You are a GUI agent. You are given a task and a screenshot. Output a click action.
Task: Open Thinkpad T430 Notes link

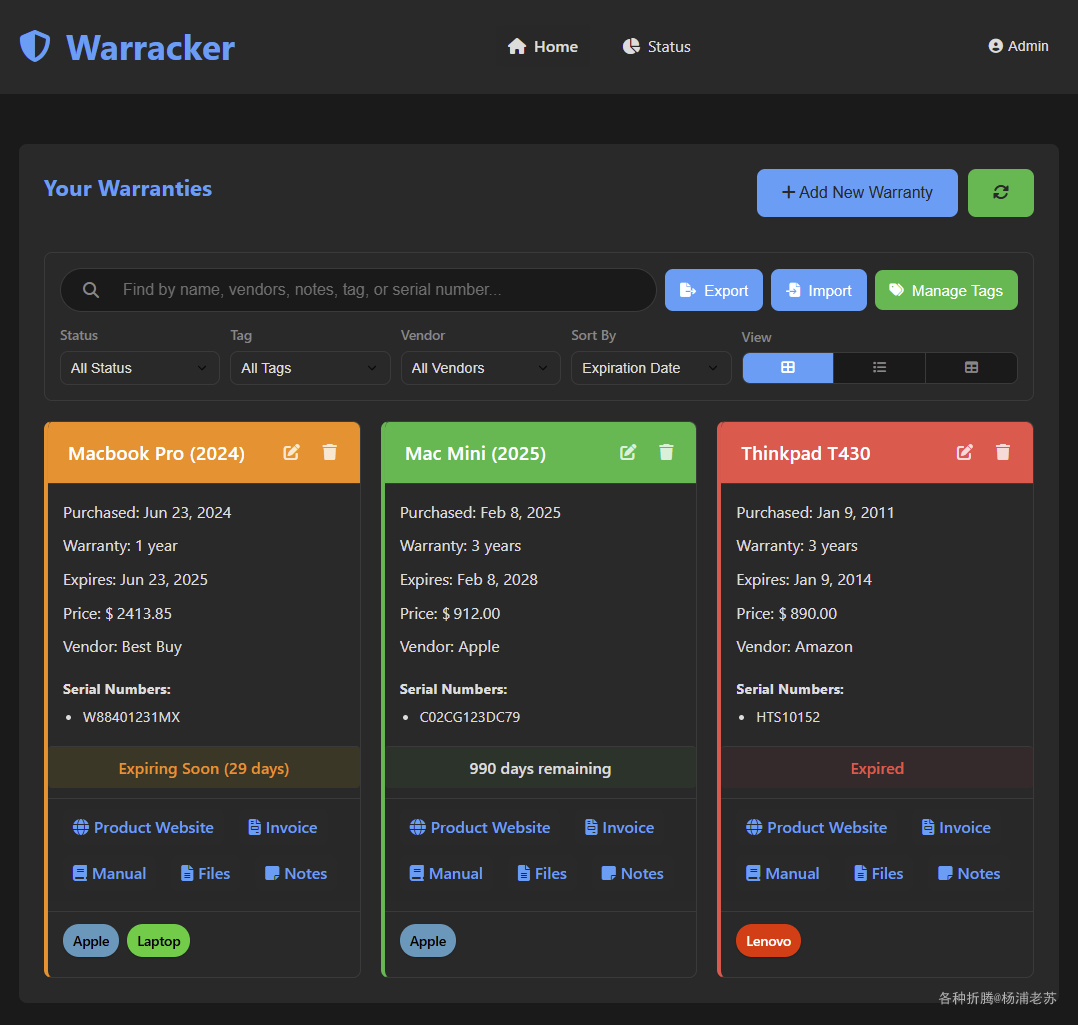[969, 874]
